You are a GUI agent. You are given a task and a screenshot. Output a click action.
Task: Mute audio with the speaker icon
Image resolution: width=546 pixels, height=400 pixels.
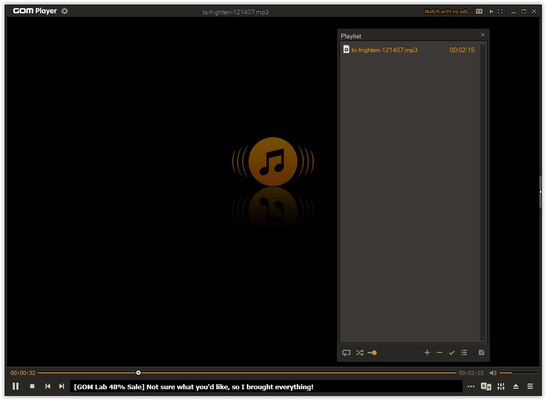click(493, 373)
